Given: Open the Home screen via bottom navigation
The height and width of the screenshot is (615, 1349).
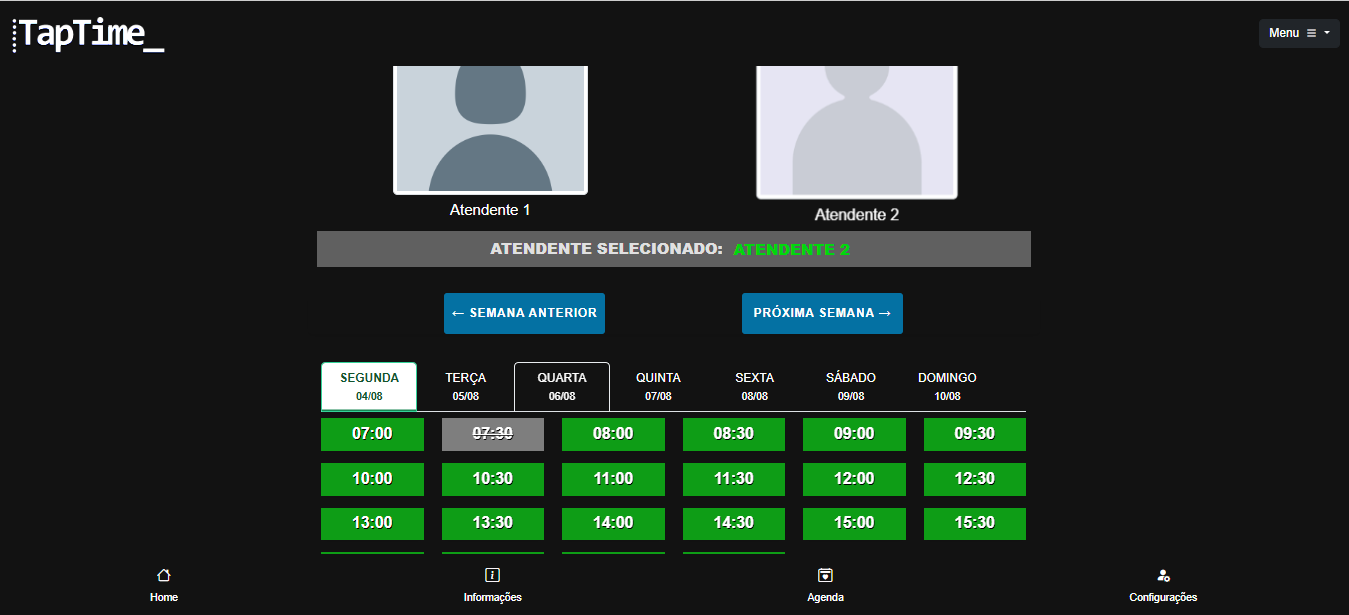Looking at the screenshot, I should pyautogui.click(x=163, y=584).
